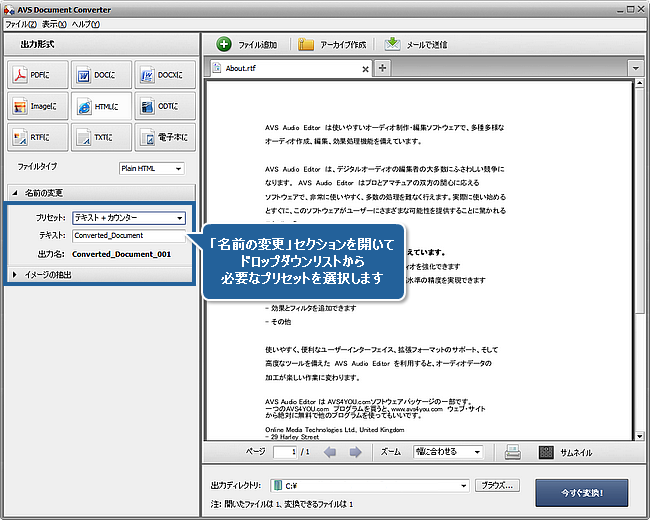Open the ヘルプ menu
This screenshot has height=520, width=650.
click(85, 24)
